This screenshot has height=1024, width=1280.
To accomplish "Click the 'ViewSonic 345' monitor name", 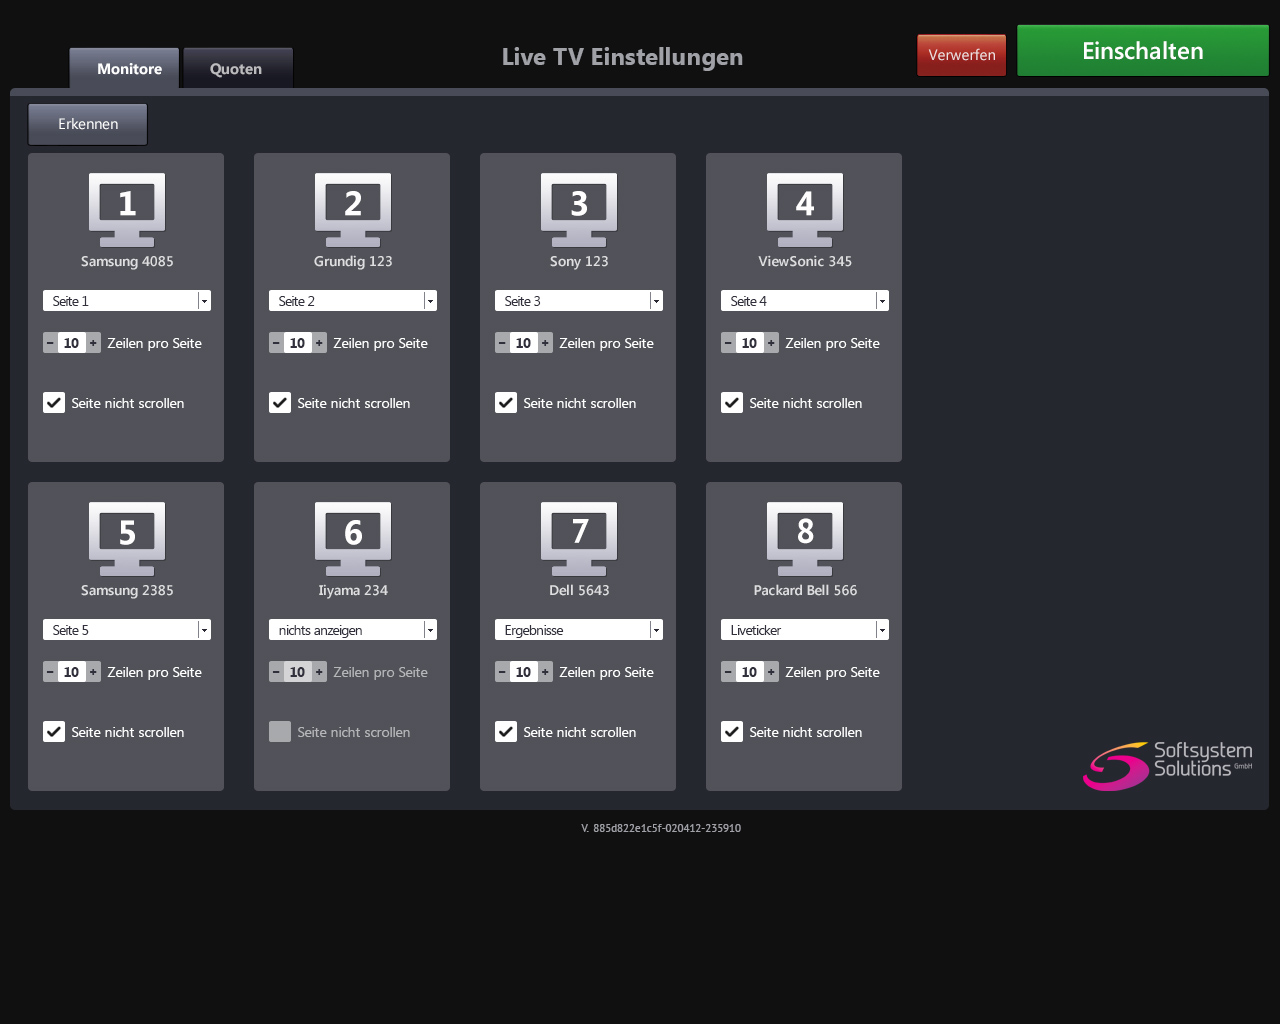I will (x=805, y=262).
